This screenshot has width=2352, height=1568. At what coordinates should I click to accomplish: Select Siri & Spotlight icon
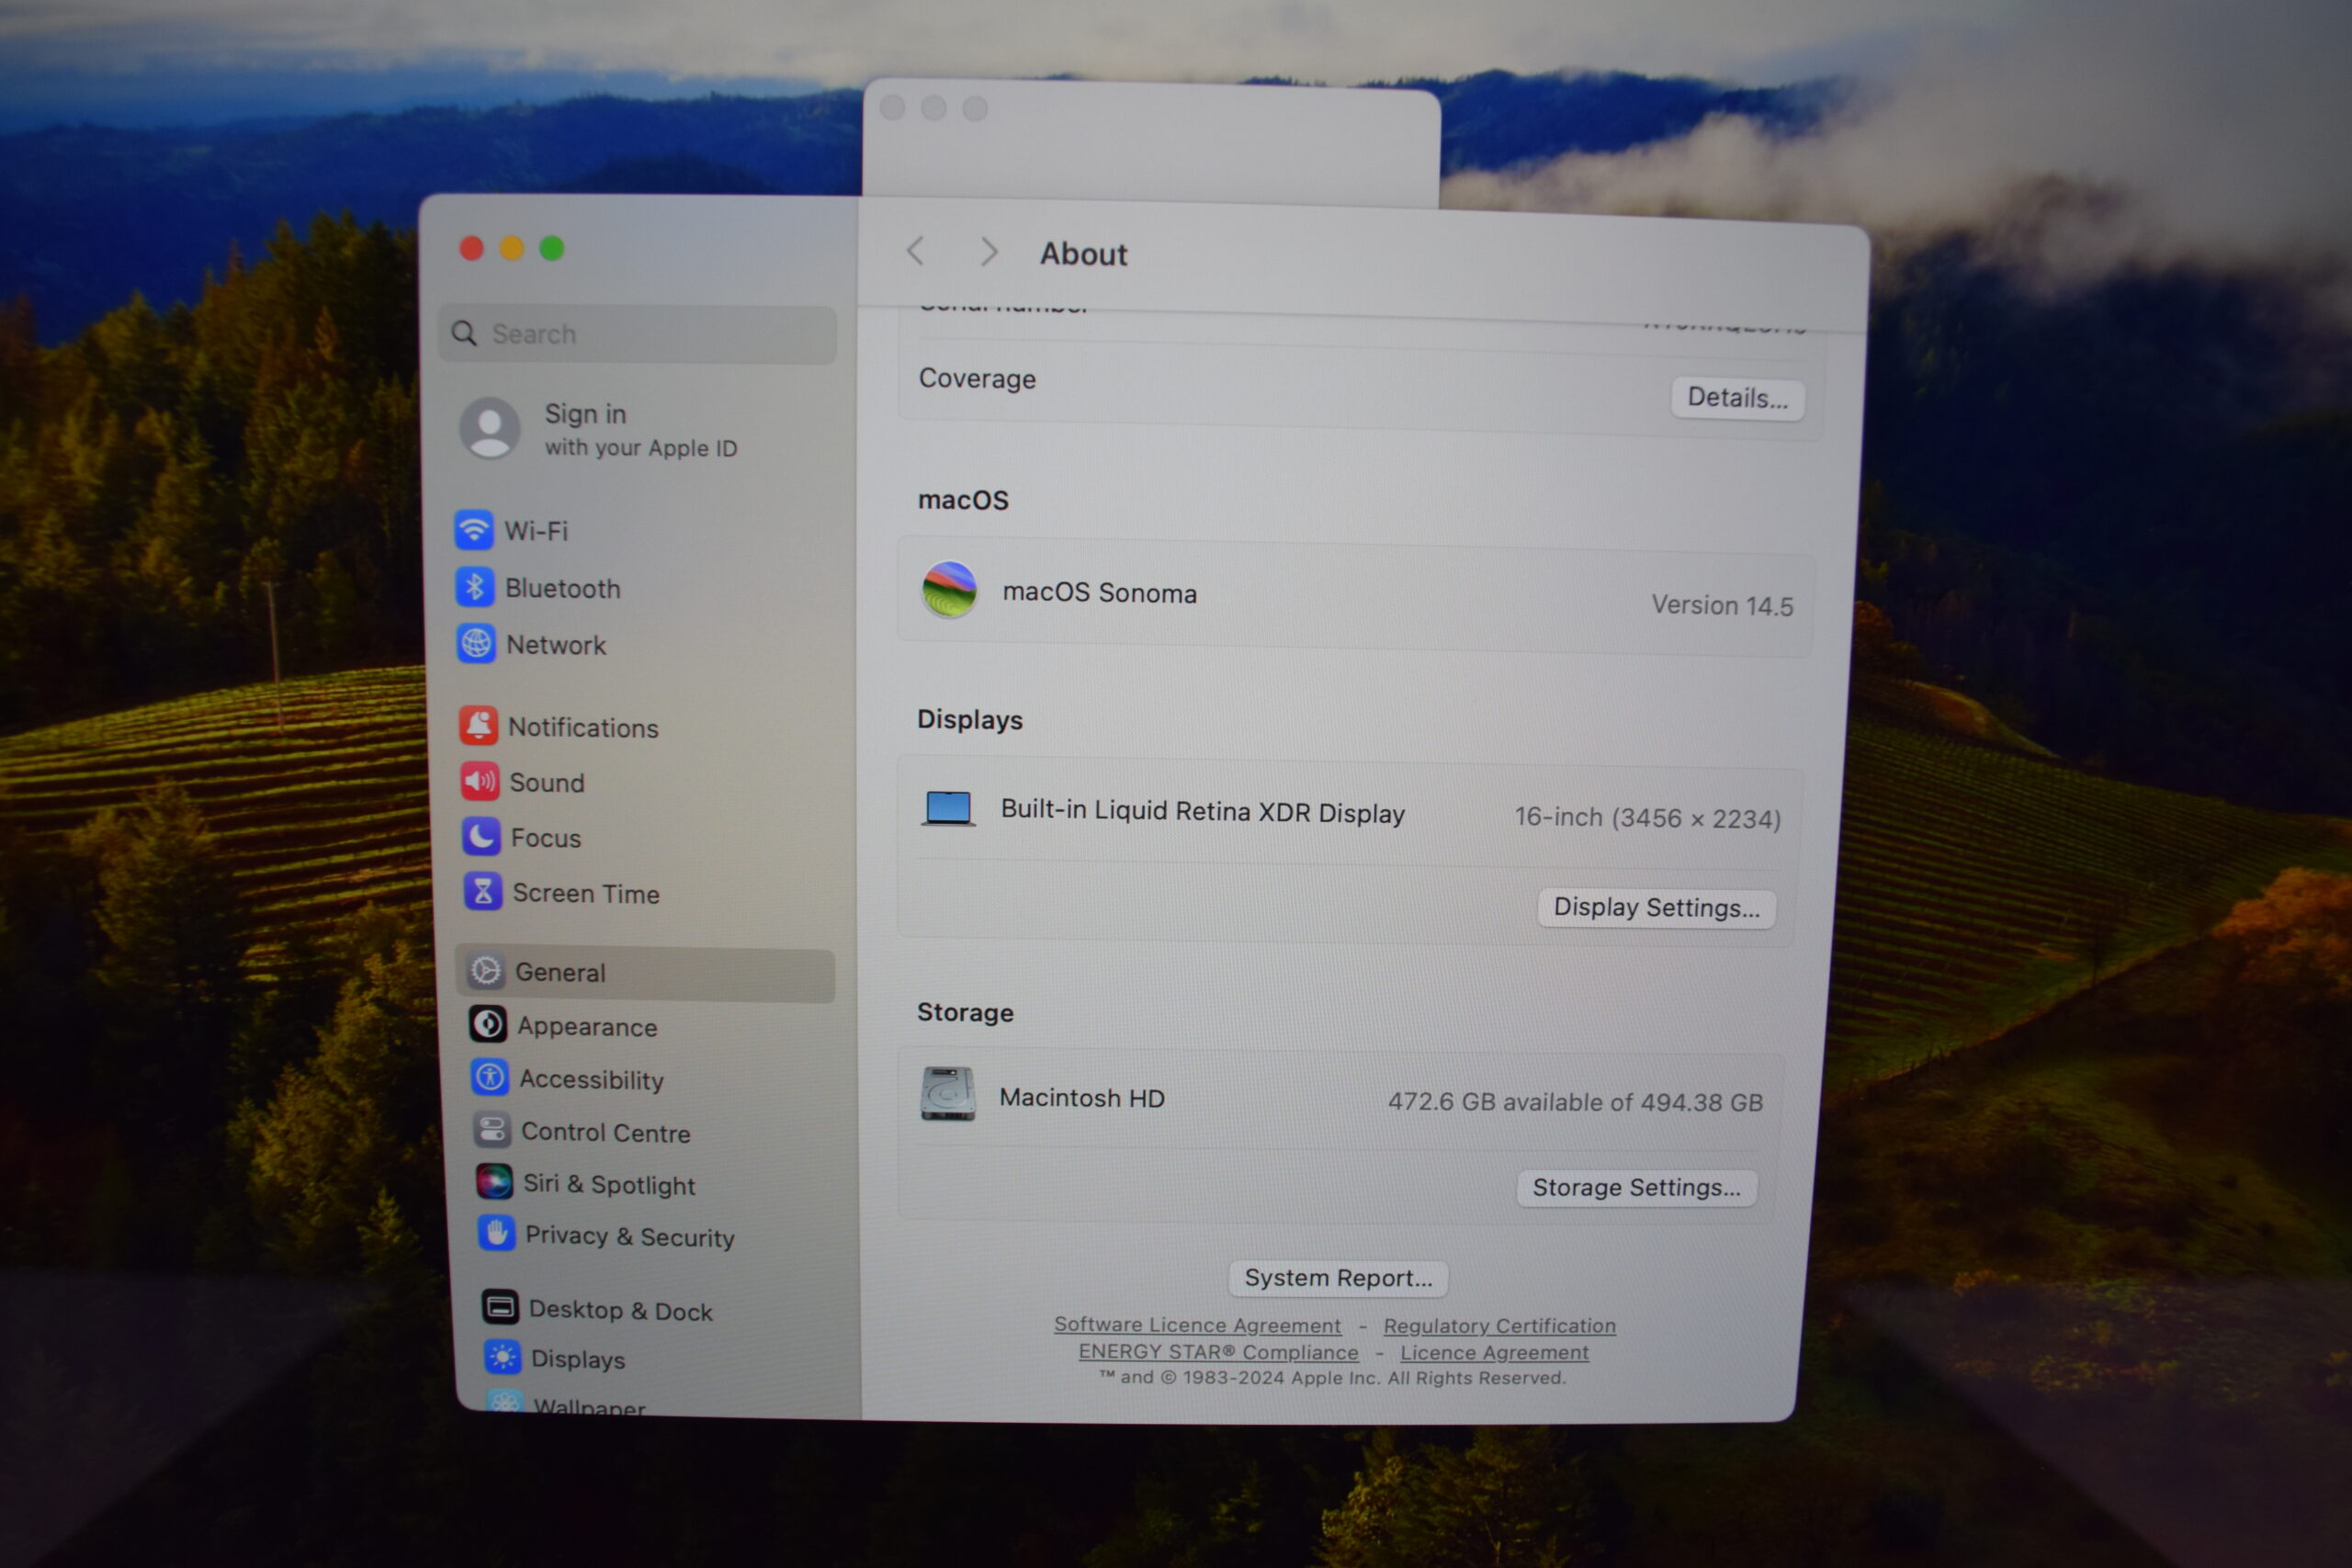click(494, 1182)
